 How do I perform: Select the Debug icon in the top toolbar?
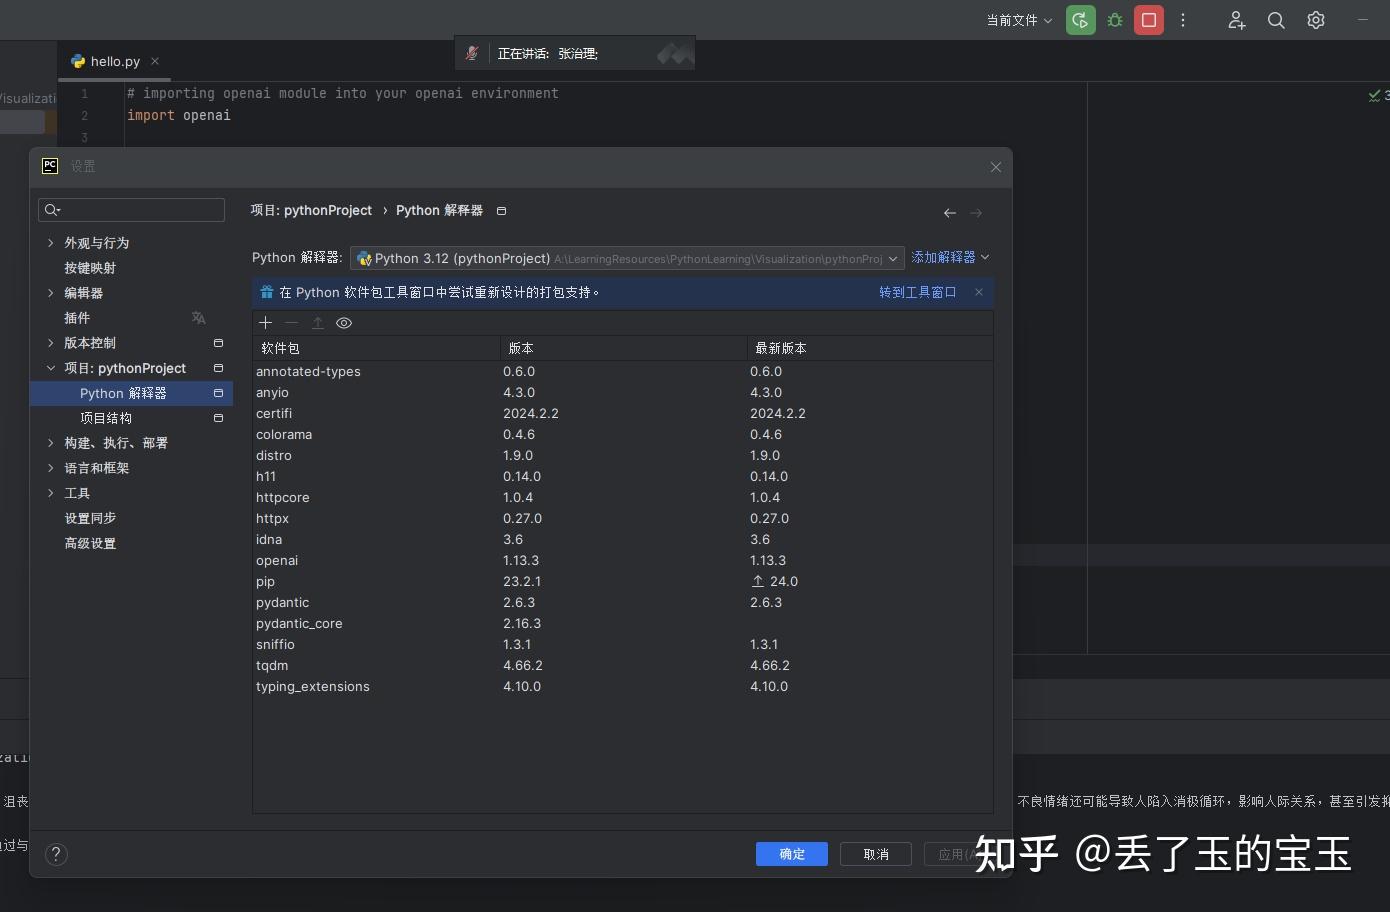(1115, 20)
